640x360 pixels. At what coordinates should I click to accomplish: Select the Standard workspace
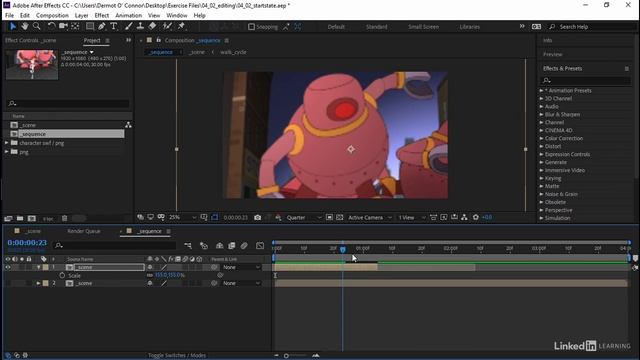(376, 27)
